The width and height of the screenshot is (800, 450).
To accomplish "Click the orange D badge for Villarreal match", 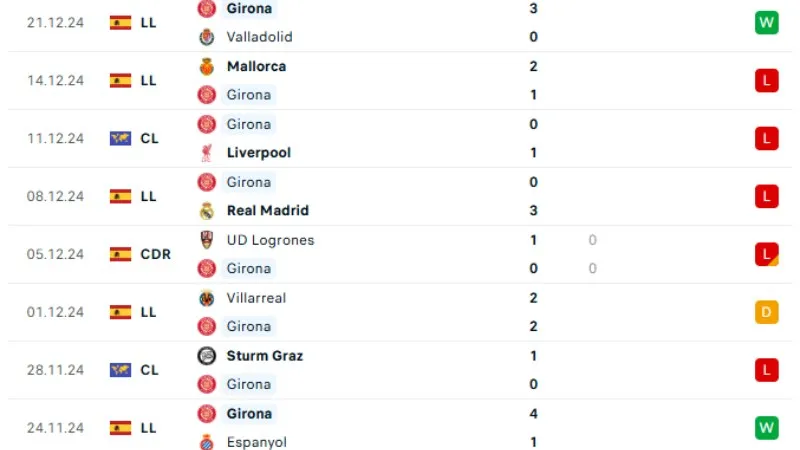I will tap(766, 313).
